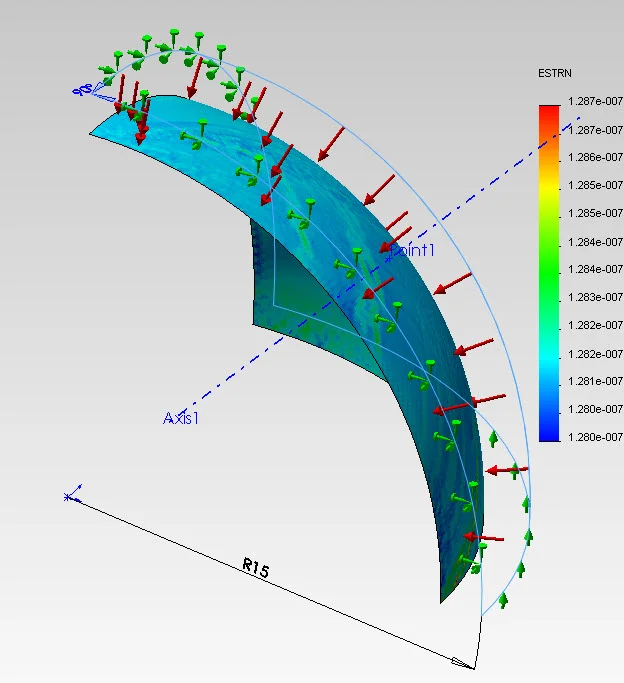Image resolution: width=624 pixels, height=683 pixels.
Task: Click the dash-dot axis line end near legend
Action: (x=574, y=126)
